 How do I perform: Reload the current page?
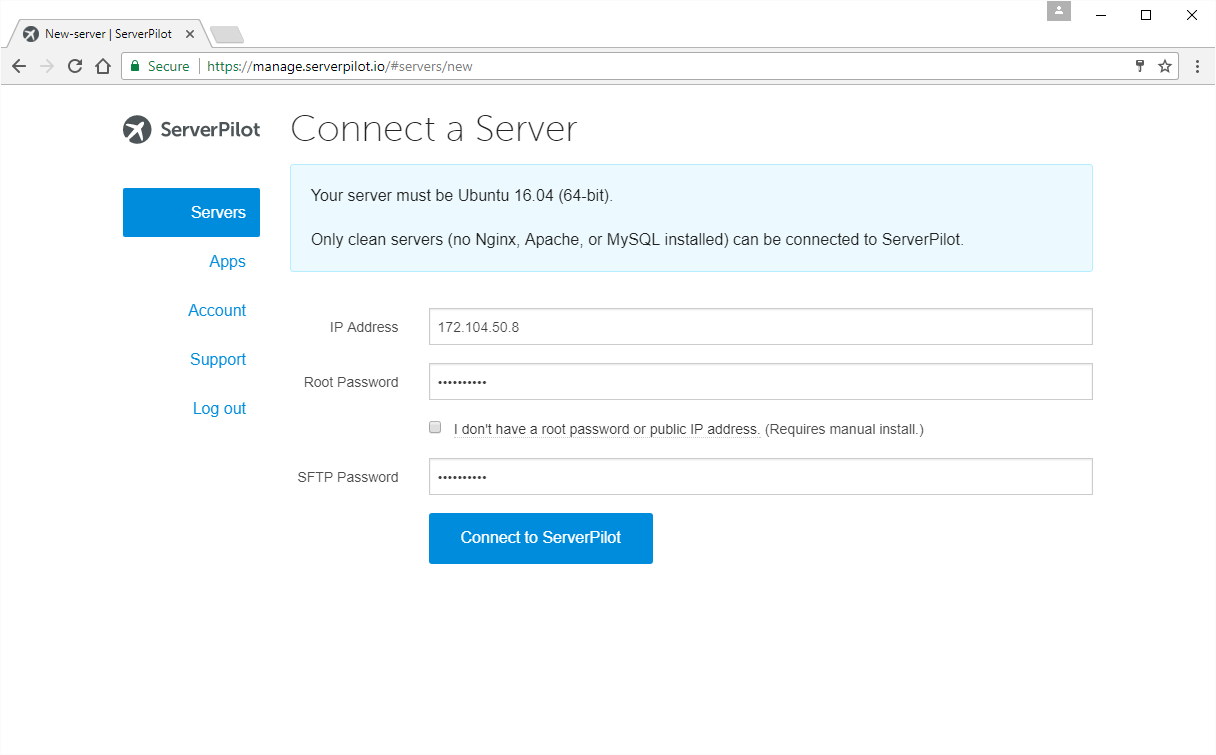pyautogui.click(x=75, y=66)
